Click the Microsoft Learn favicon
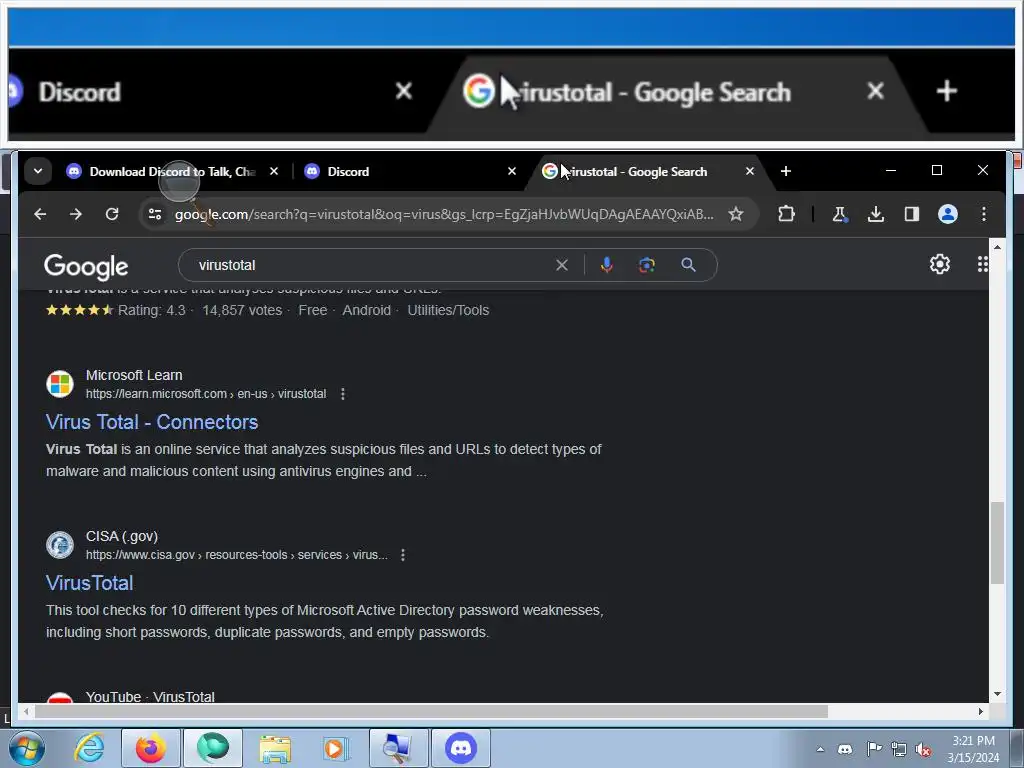This screenshot has height=768, width=1024. pyautogui.click(x=60, y=384)
